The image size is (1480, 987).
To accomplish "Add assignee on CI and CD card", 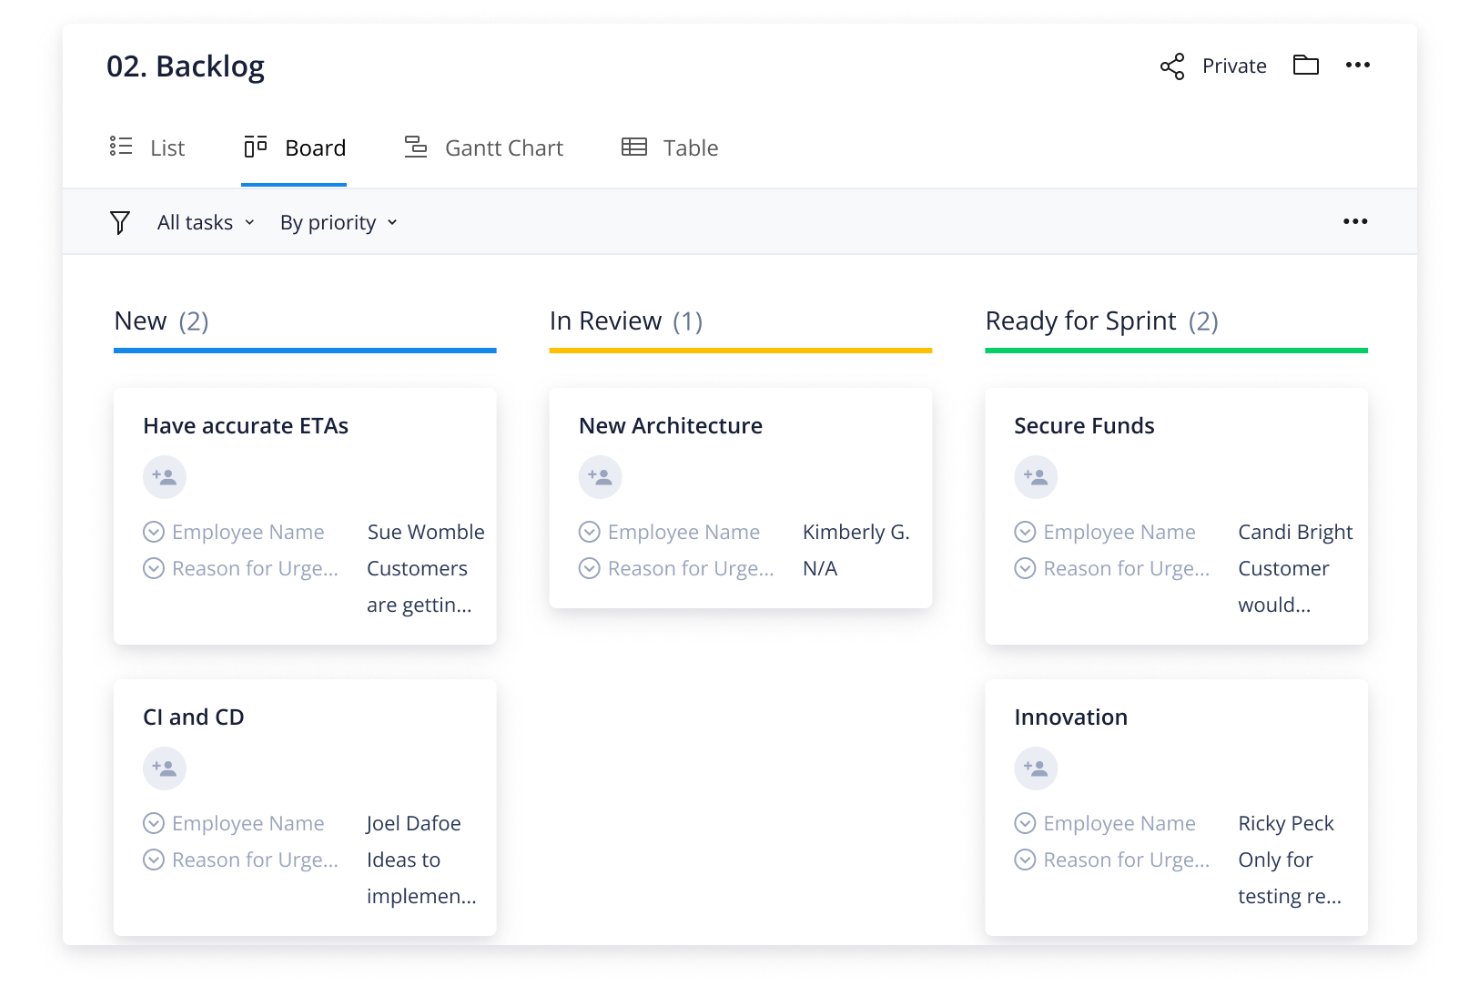I will (165, 768).
